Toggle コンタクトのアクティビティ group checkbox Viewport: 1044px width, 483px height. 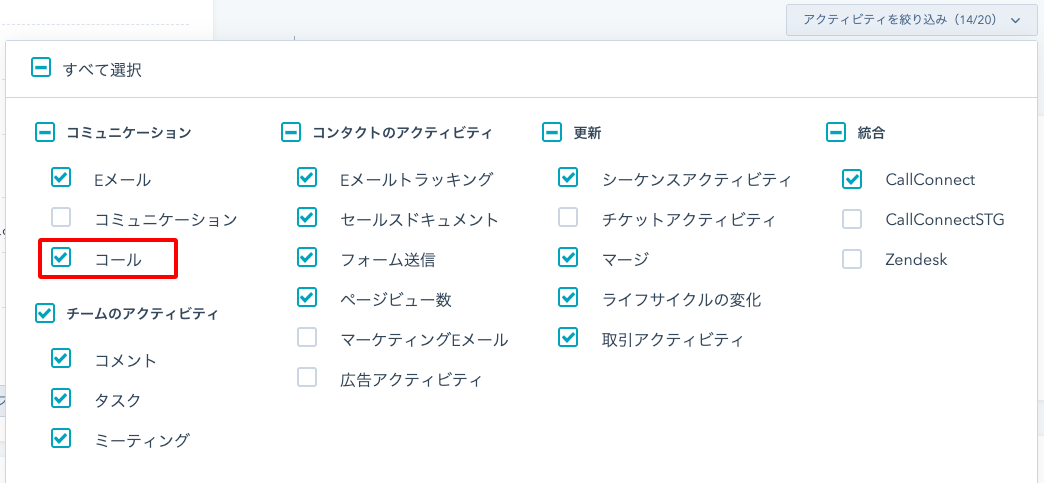(x=291, y=133)
